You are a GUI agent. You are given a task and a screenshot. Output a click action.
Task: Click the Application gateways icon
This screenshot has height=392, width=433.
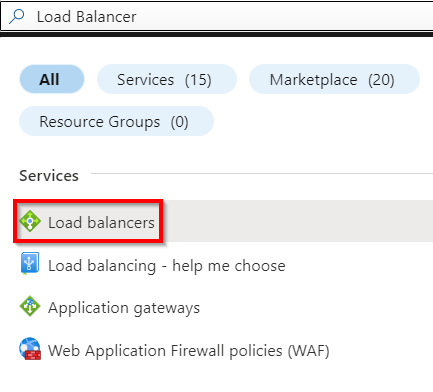pyautogui.click(x=30, y=306)
